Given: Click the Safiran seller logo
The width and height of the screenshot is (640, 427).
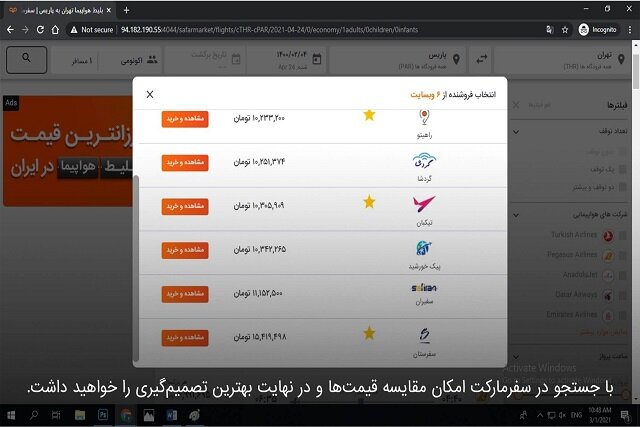Looking at the screenshot, I should tap(424, 288).
